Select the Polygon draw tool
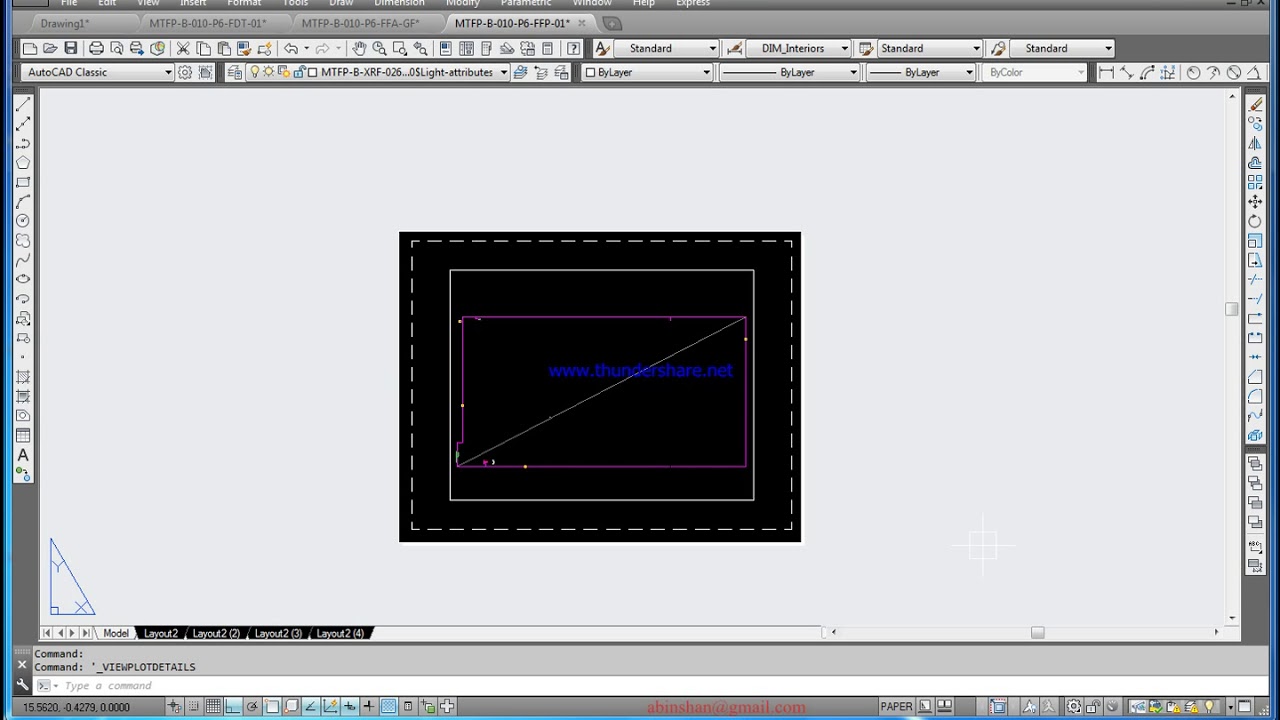 pyautogui.click(x=23, y=163)
